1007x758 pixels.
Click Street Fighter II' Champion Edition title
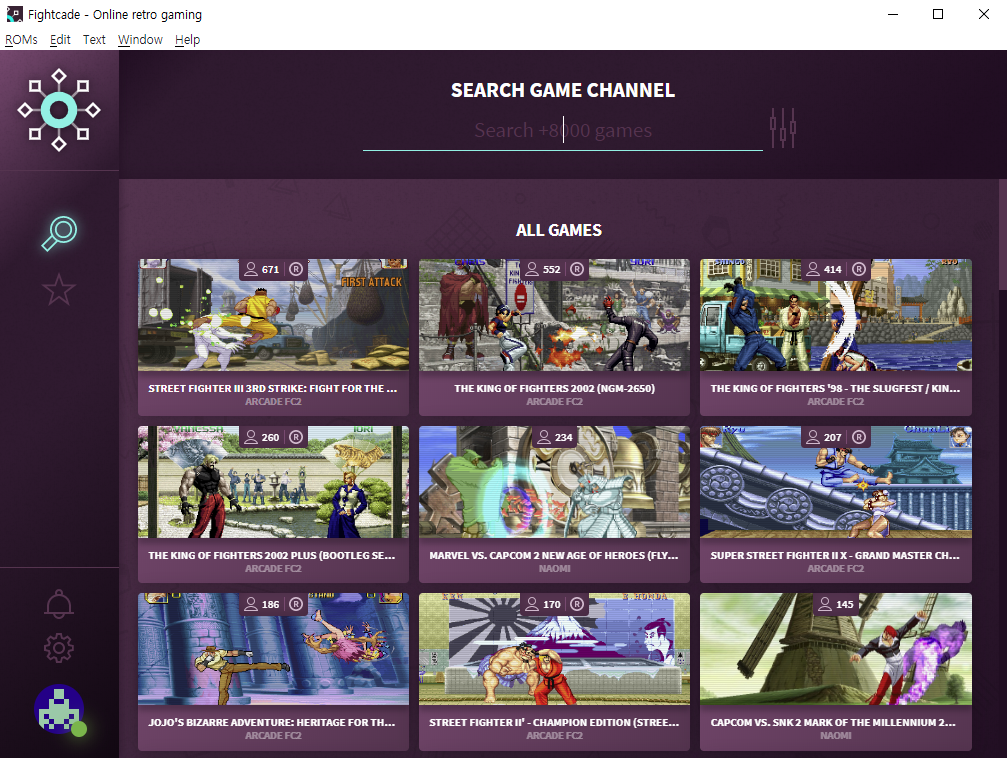(x=554, y=722)
